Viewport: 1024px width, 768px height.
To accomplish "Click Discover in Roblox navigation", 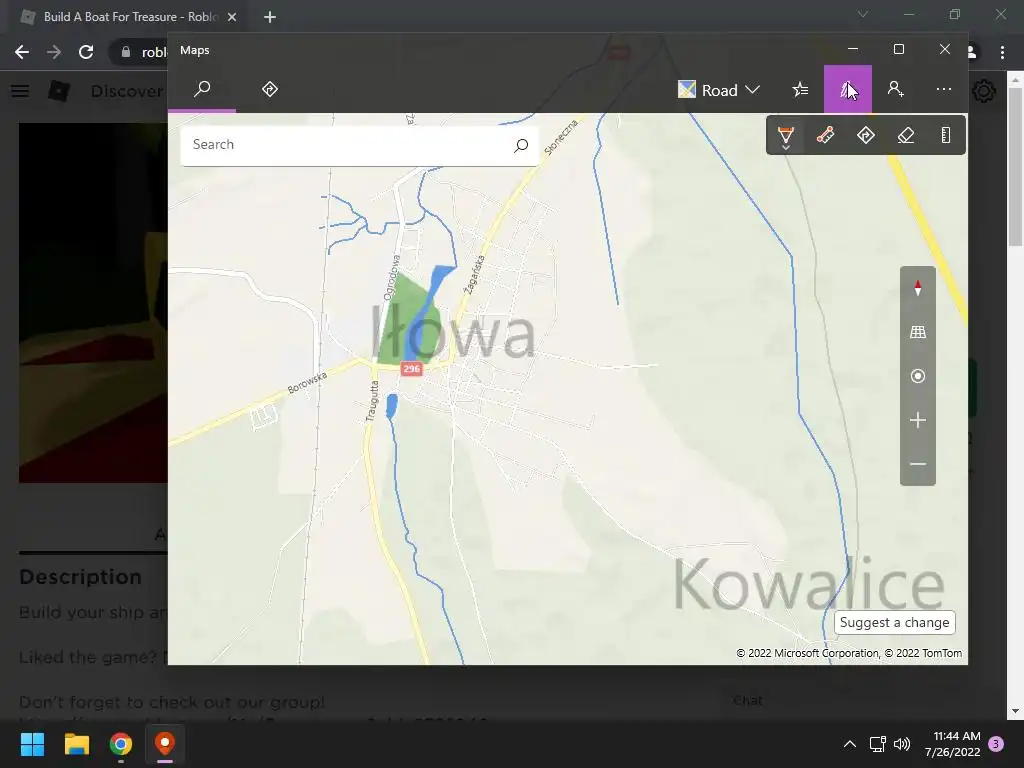I will tap(127, 91).
